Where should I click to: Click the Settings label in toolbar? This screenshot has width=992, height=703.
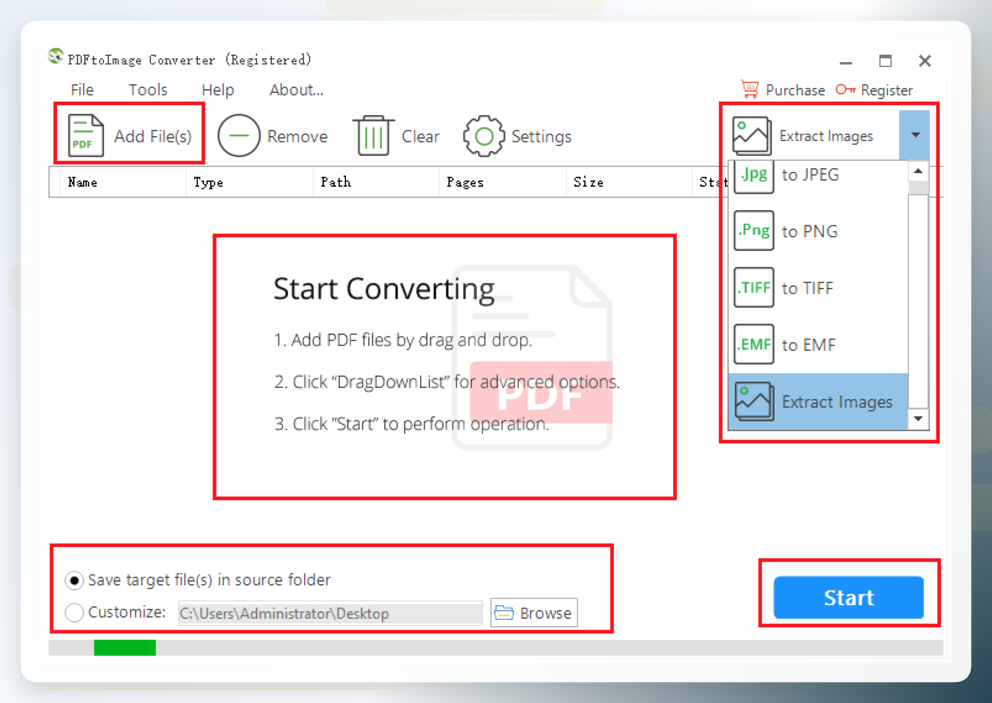541,136
